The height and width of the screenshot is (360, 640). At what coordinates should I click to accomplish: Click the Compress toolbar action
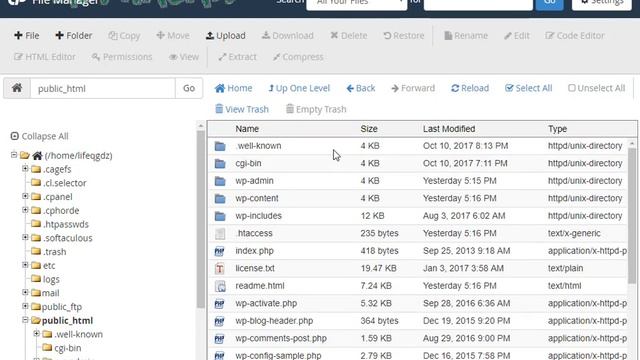coord(298,57)
